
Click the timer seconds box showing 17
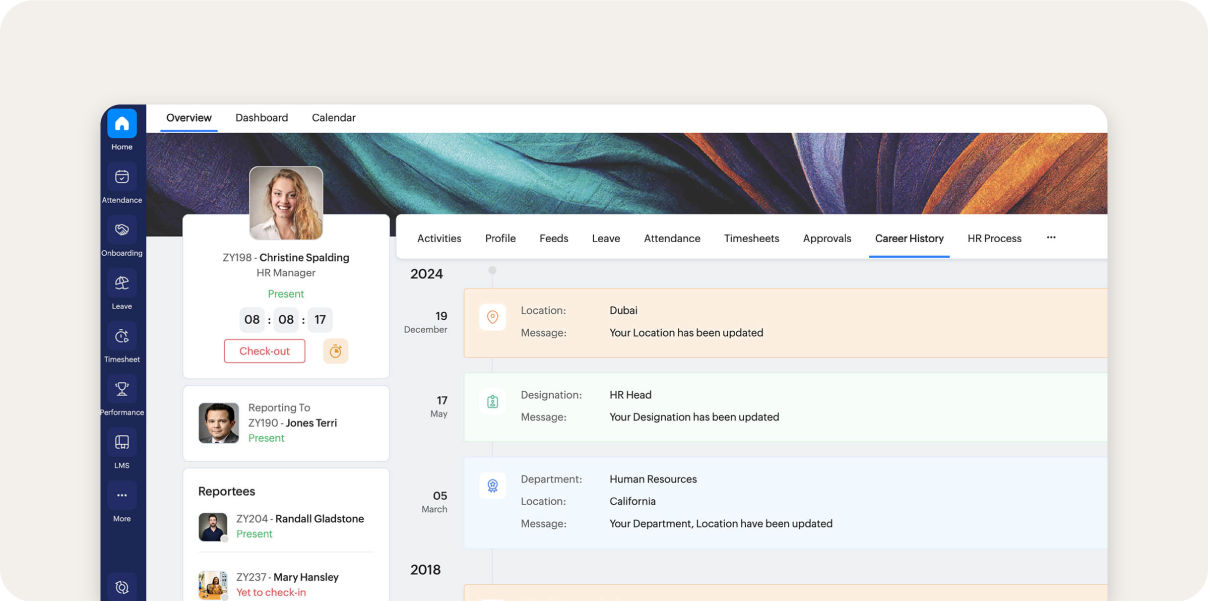pos(320,320)
